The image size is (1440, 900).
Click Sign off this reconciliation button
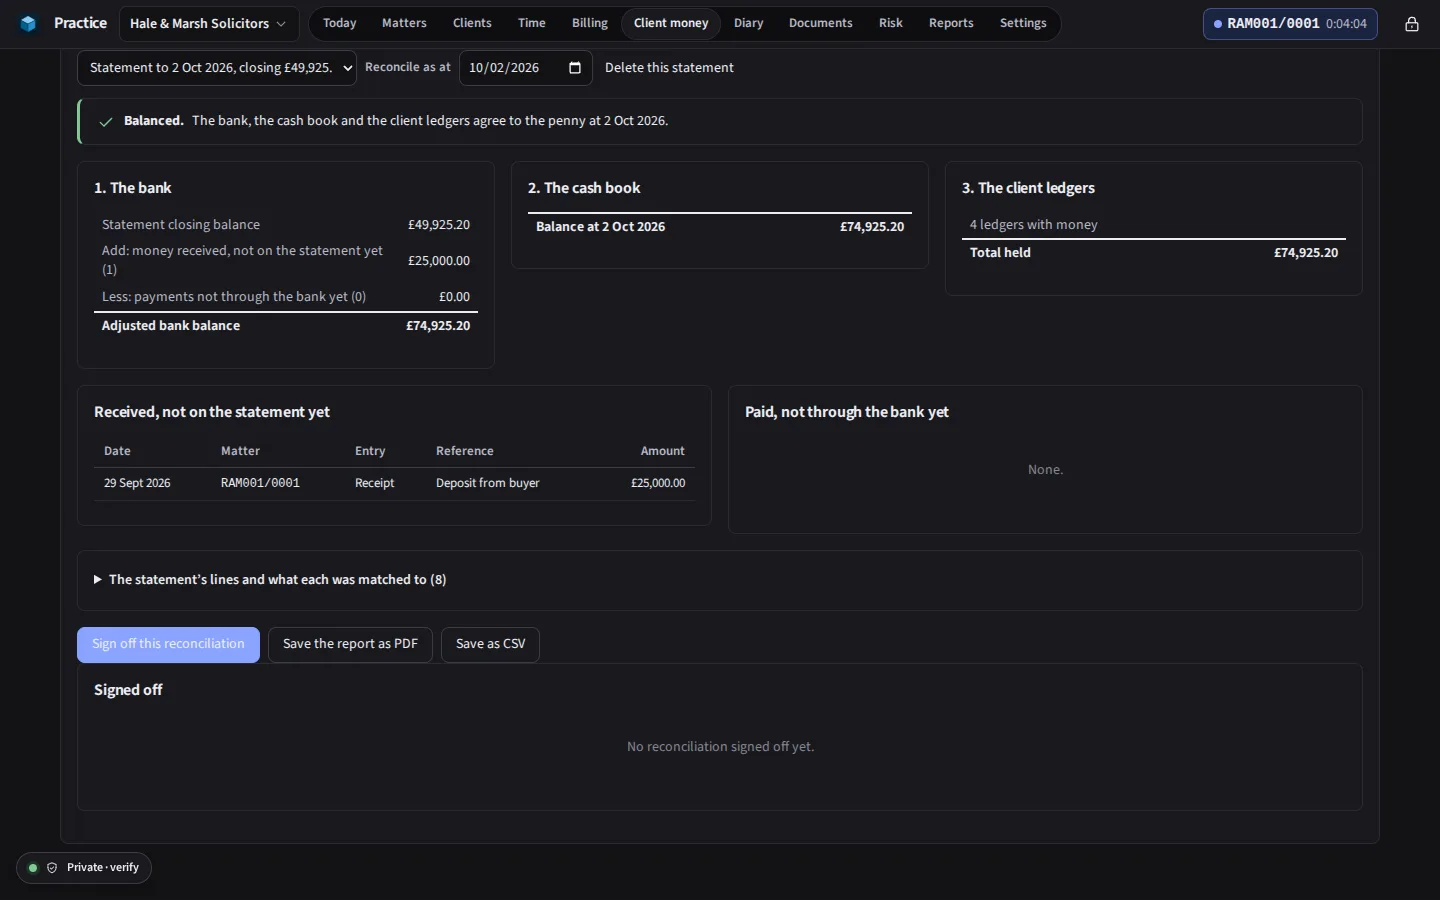point(168,645)
